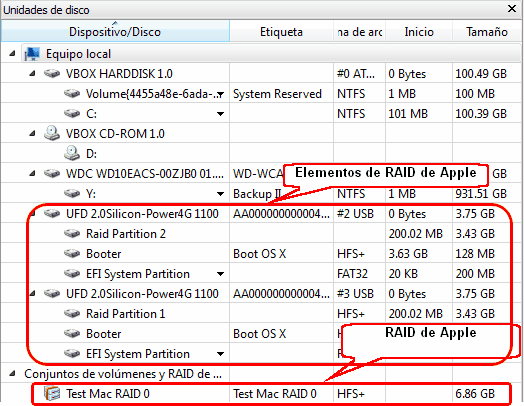The height and width of the screenshot is (406, 524).
Task: Sort by the Dispositivo/Disco column header
Action: point(115,31)
